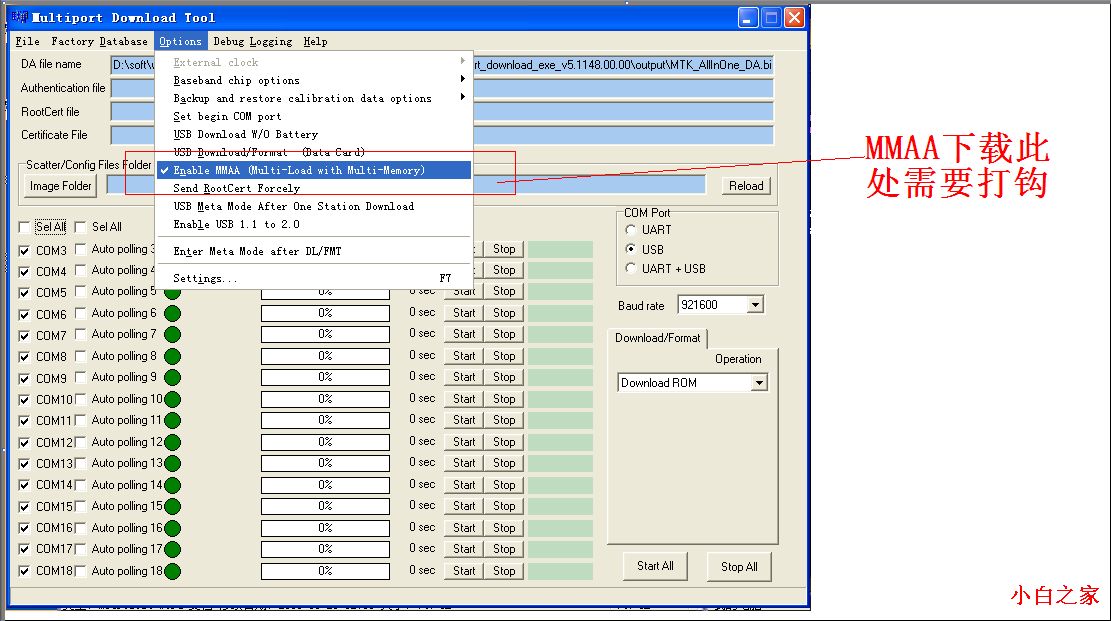Viewport: 1111px width, 621px height.
Task: Open the Help menu
Action: pos(315,41)
